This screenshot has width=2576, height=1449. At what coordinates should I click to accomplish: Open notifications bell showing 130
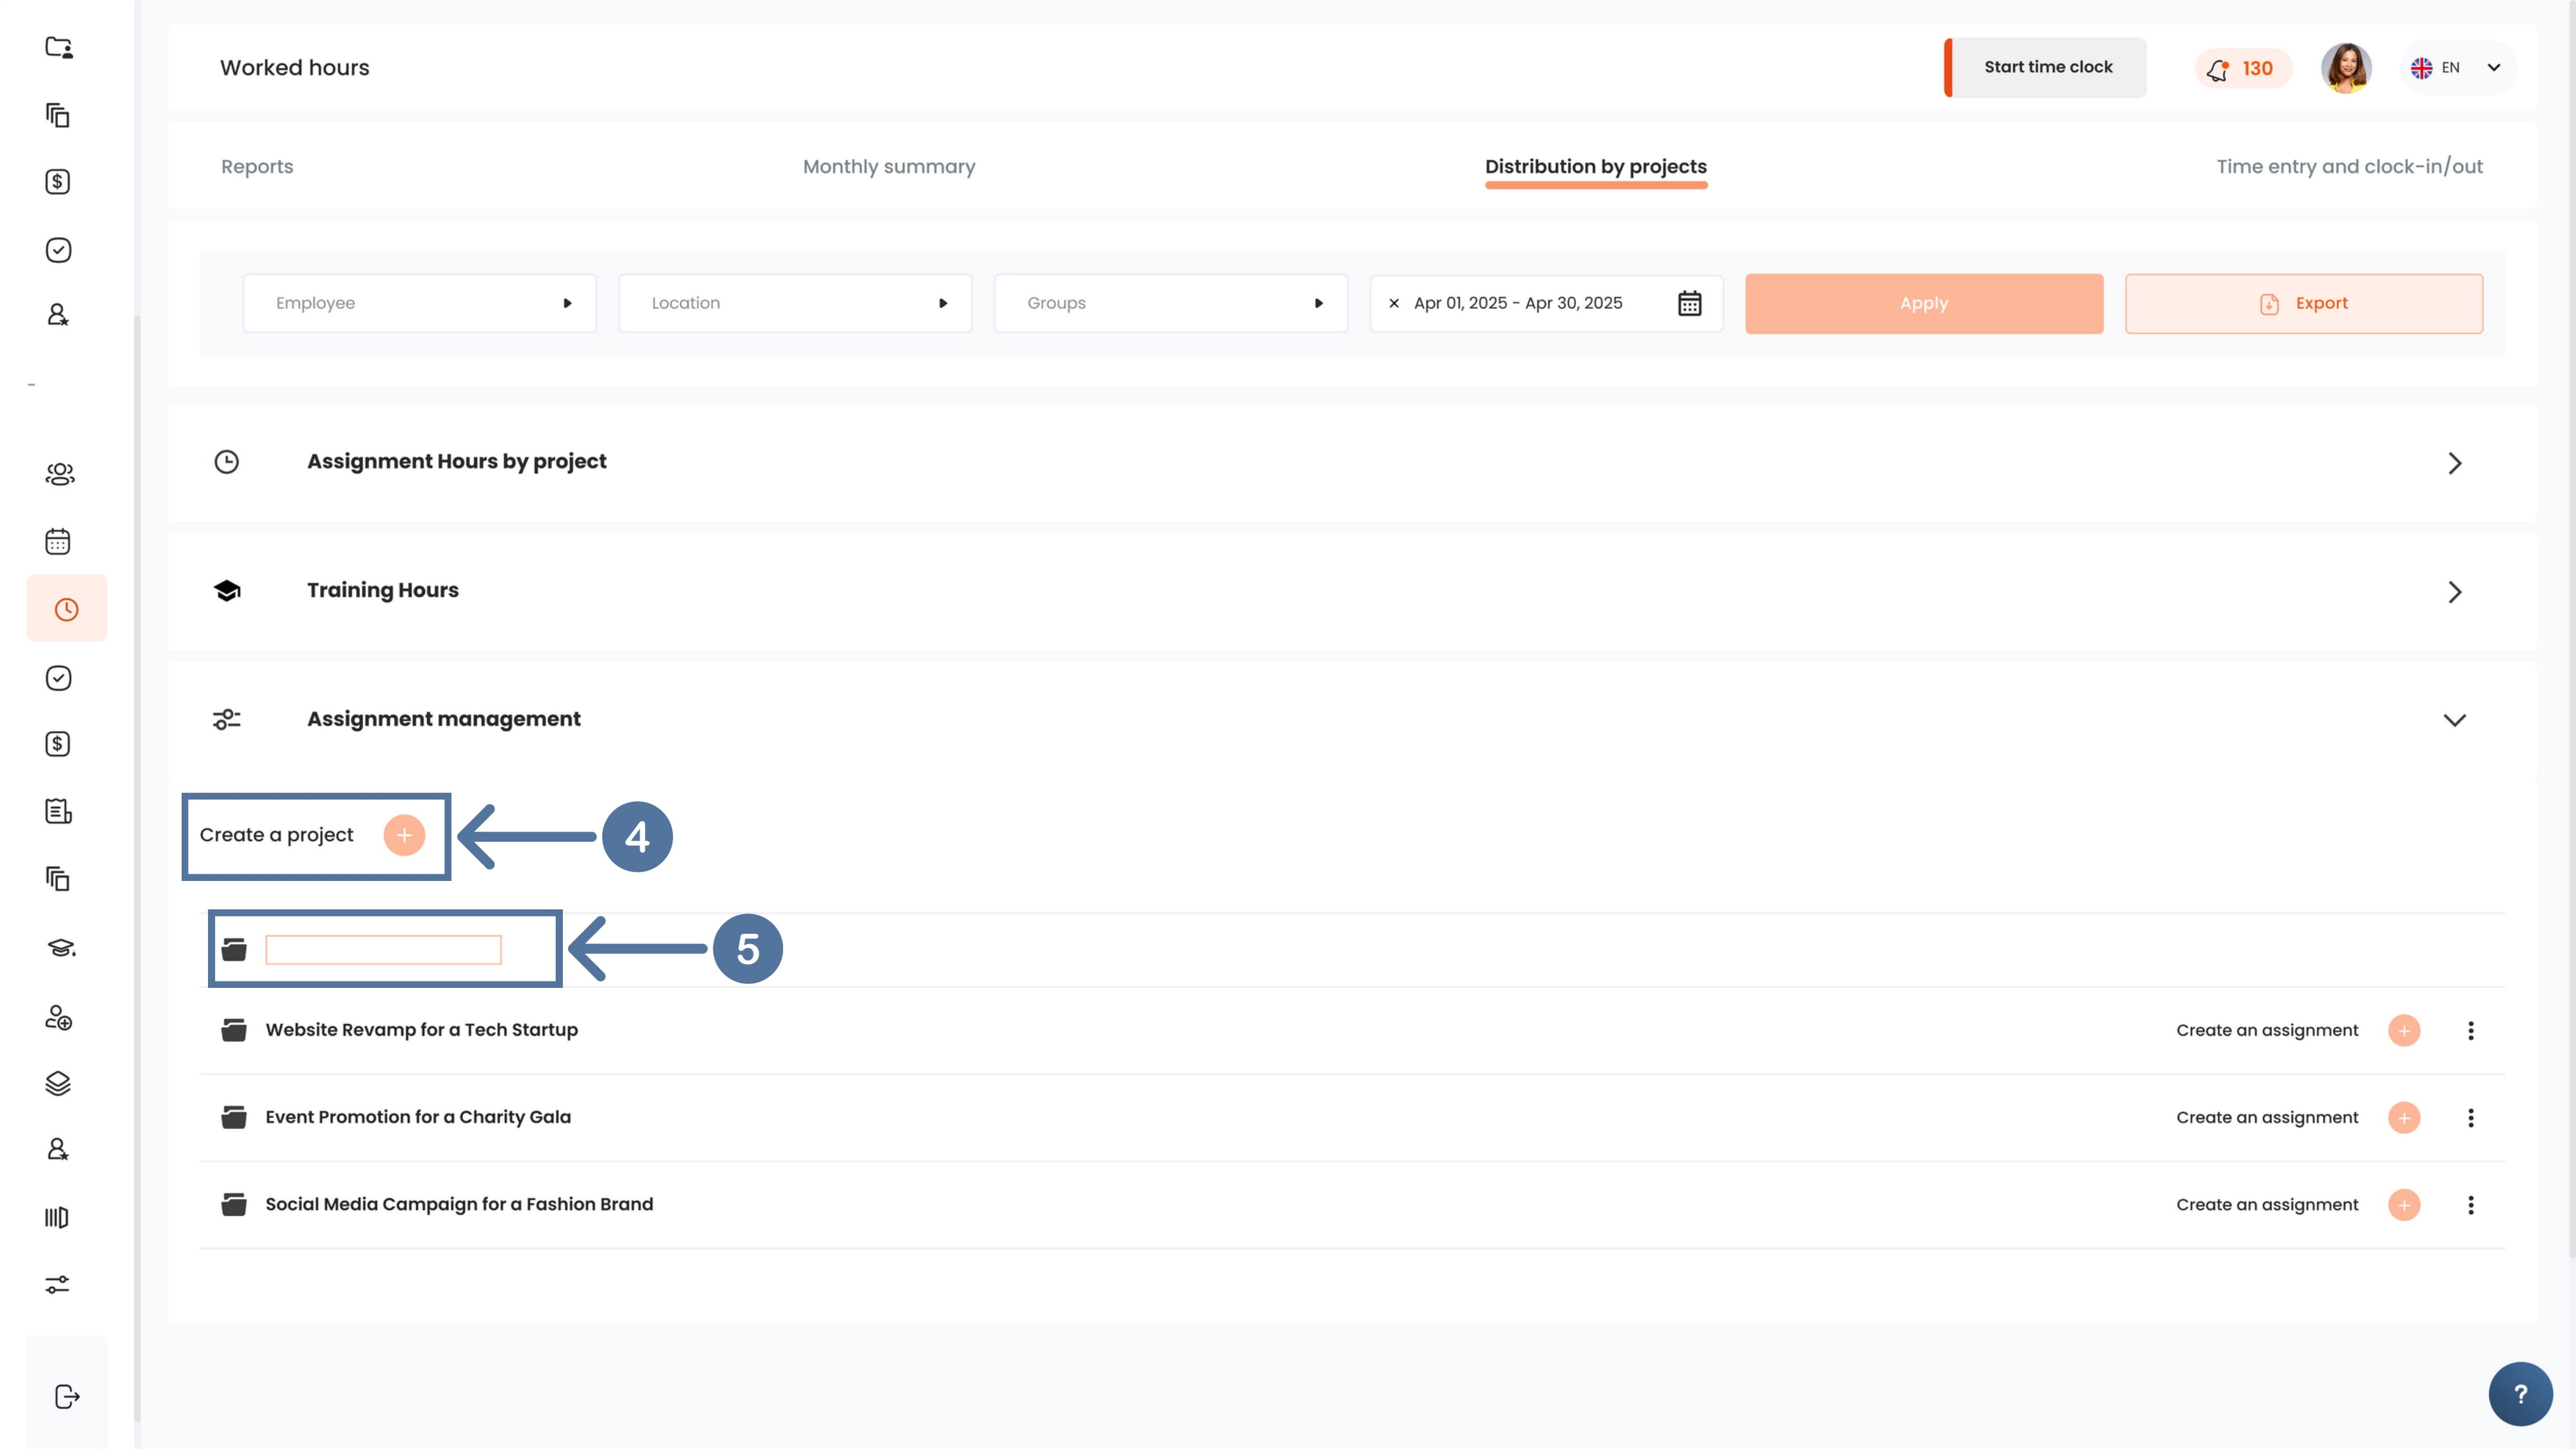(x=2242, y=68)
